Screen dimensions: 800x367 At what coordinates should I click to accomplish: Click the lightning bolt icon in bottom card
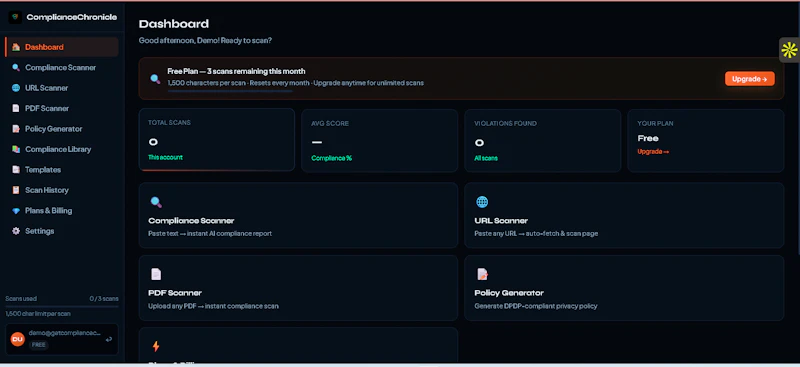[156, 346]
